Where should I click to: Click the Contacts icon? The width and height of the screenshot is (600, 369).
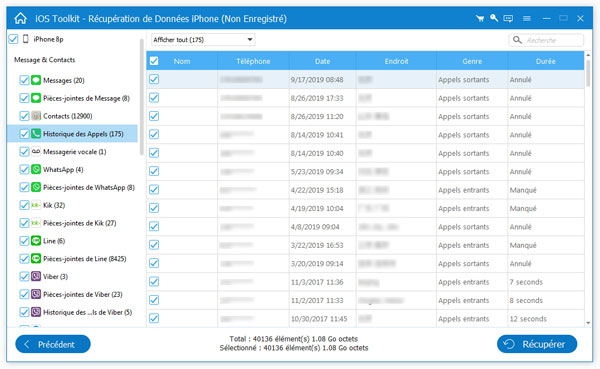[36, 116]
